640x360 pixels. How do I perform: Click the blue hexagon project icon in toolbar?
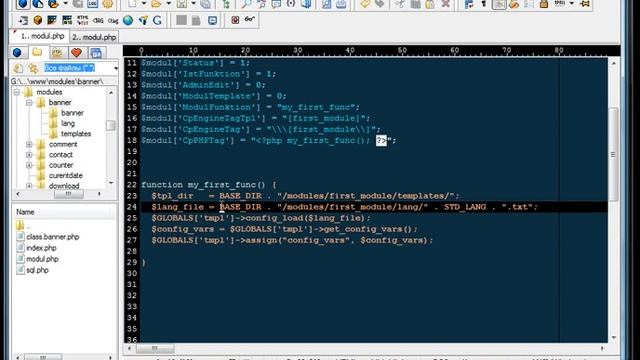click(23, 4)
